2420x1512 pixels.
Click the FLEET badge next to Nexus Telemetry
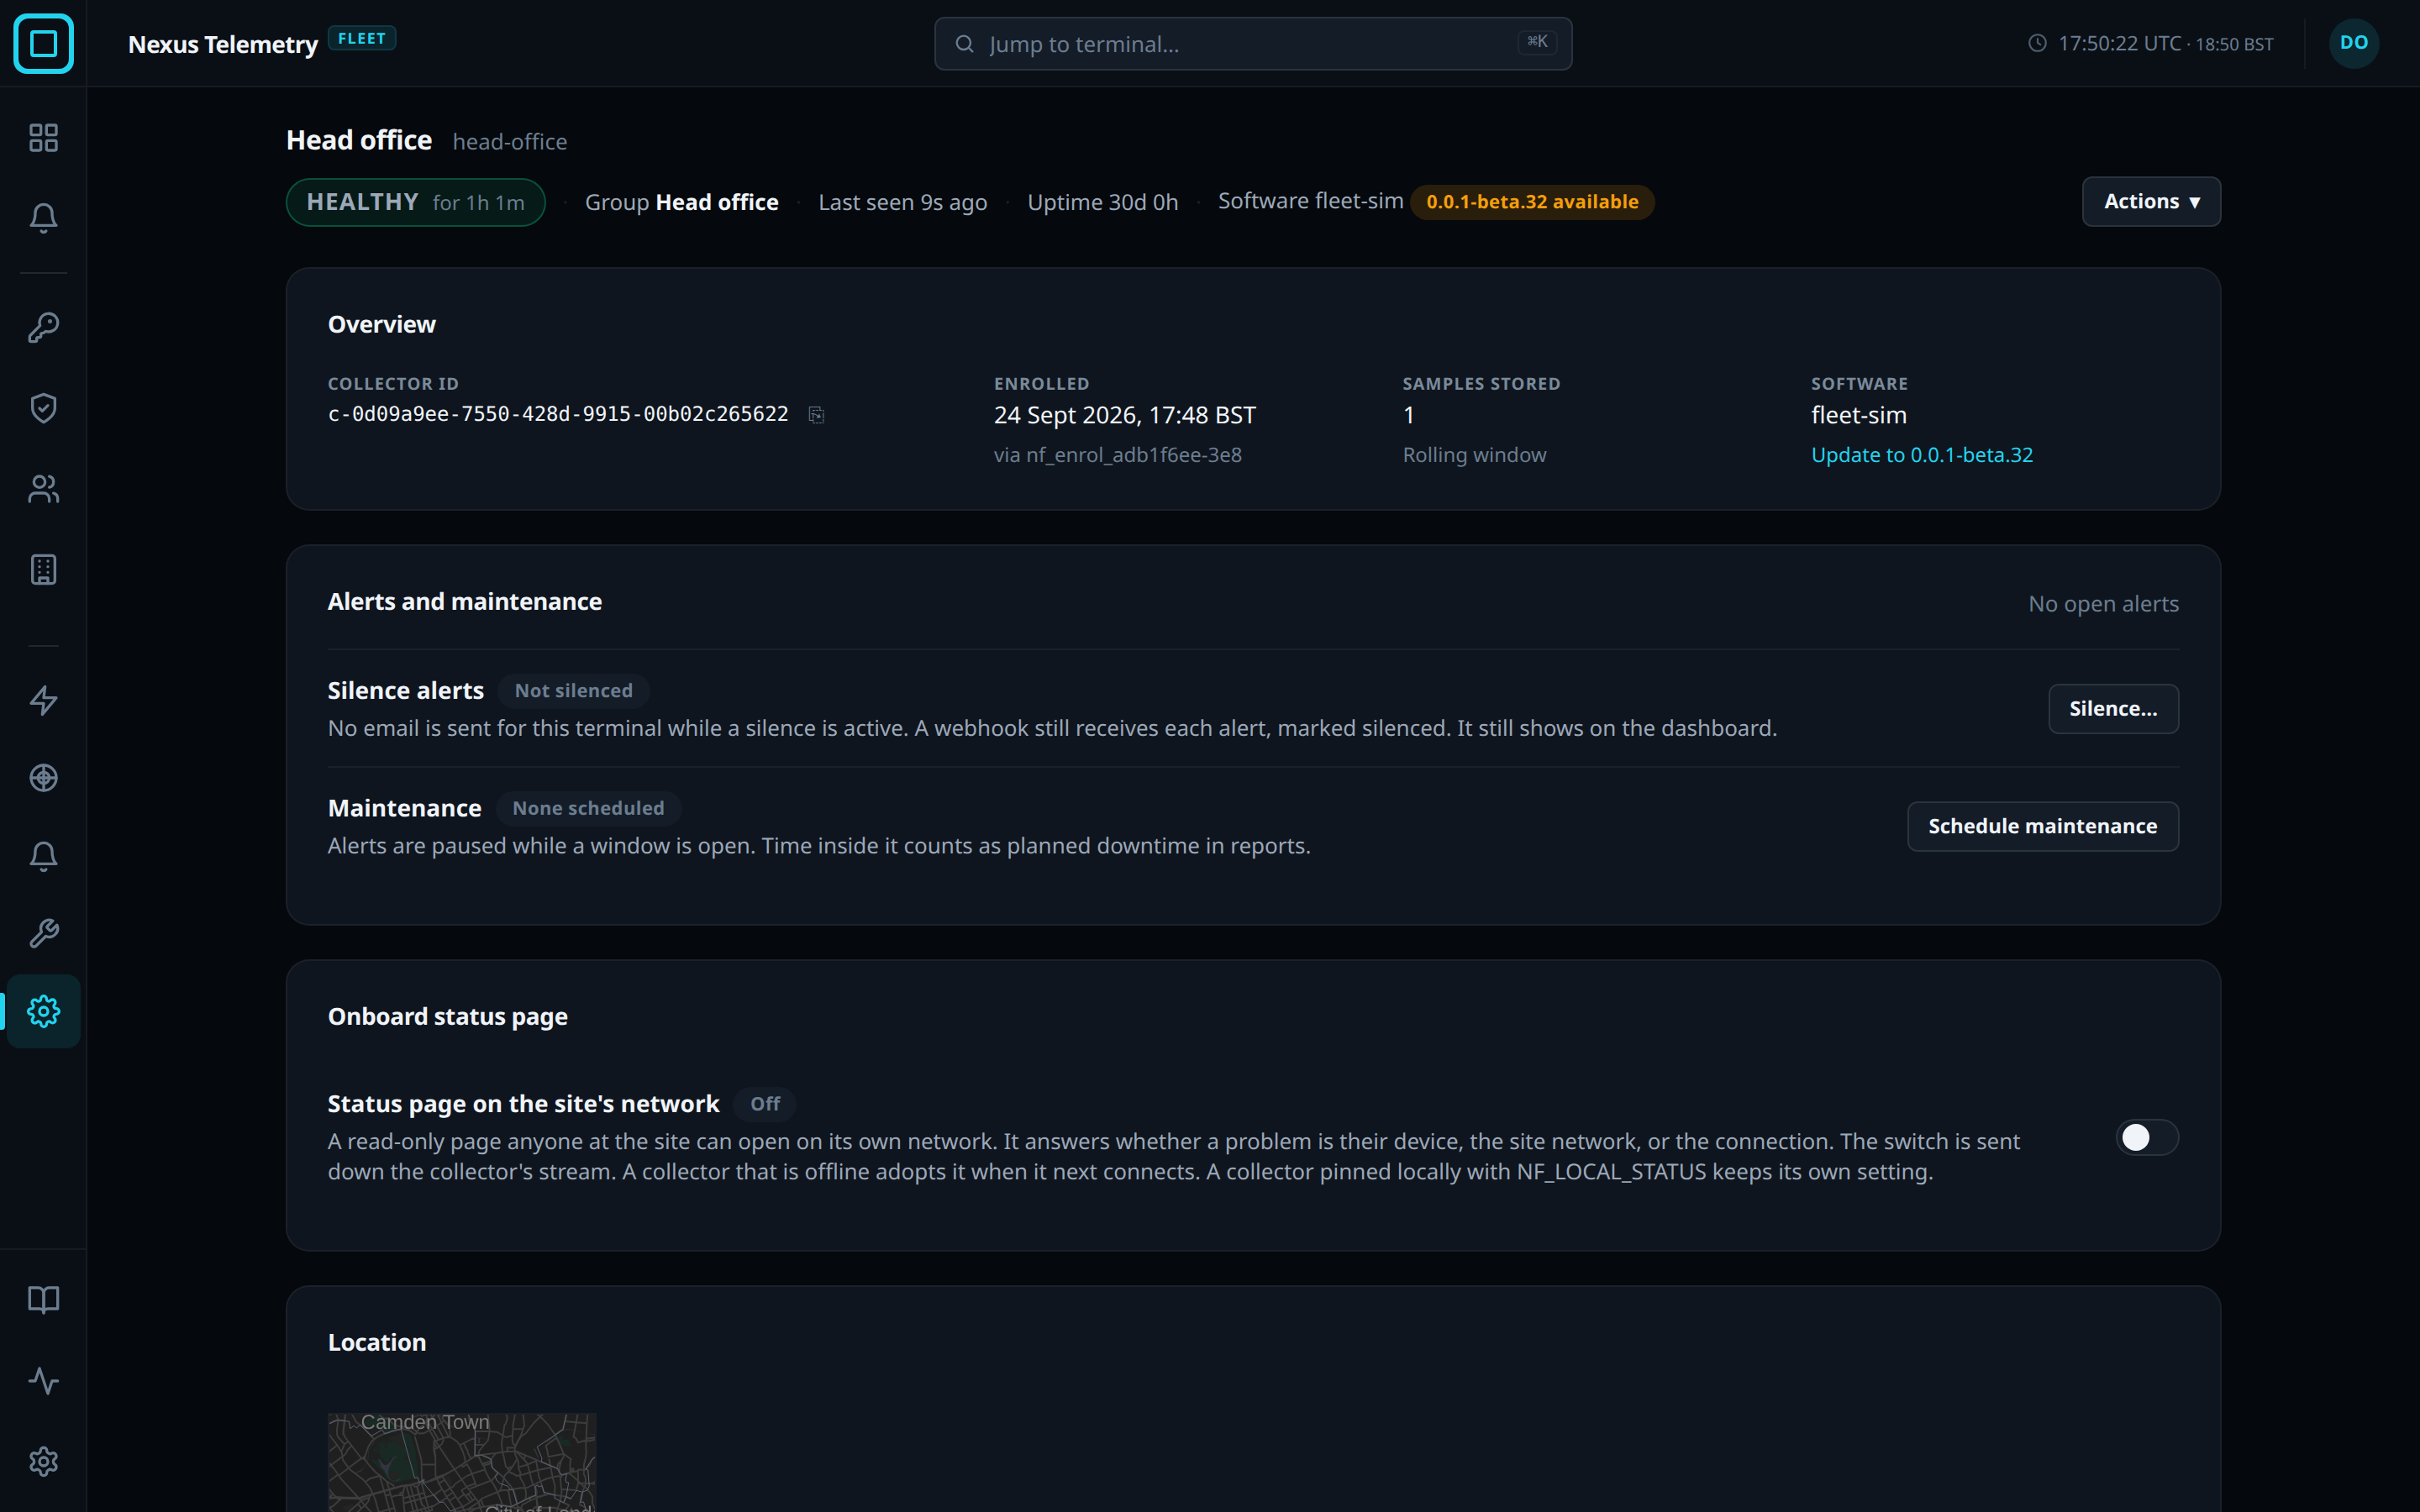point(362,38)
